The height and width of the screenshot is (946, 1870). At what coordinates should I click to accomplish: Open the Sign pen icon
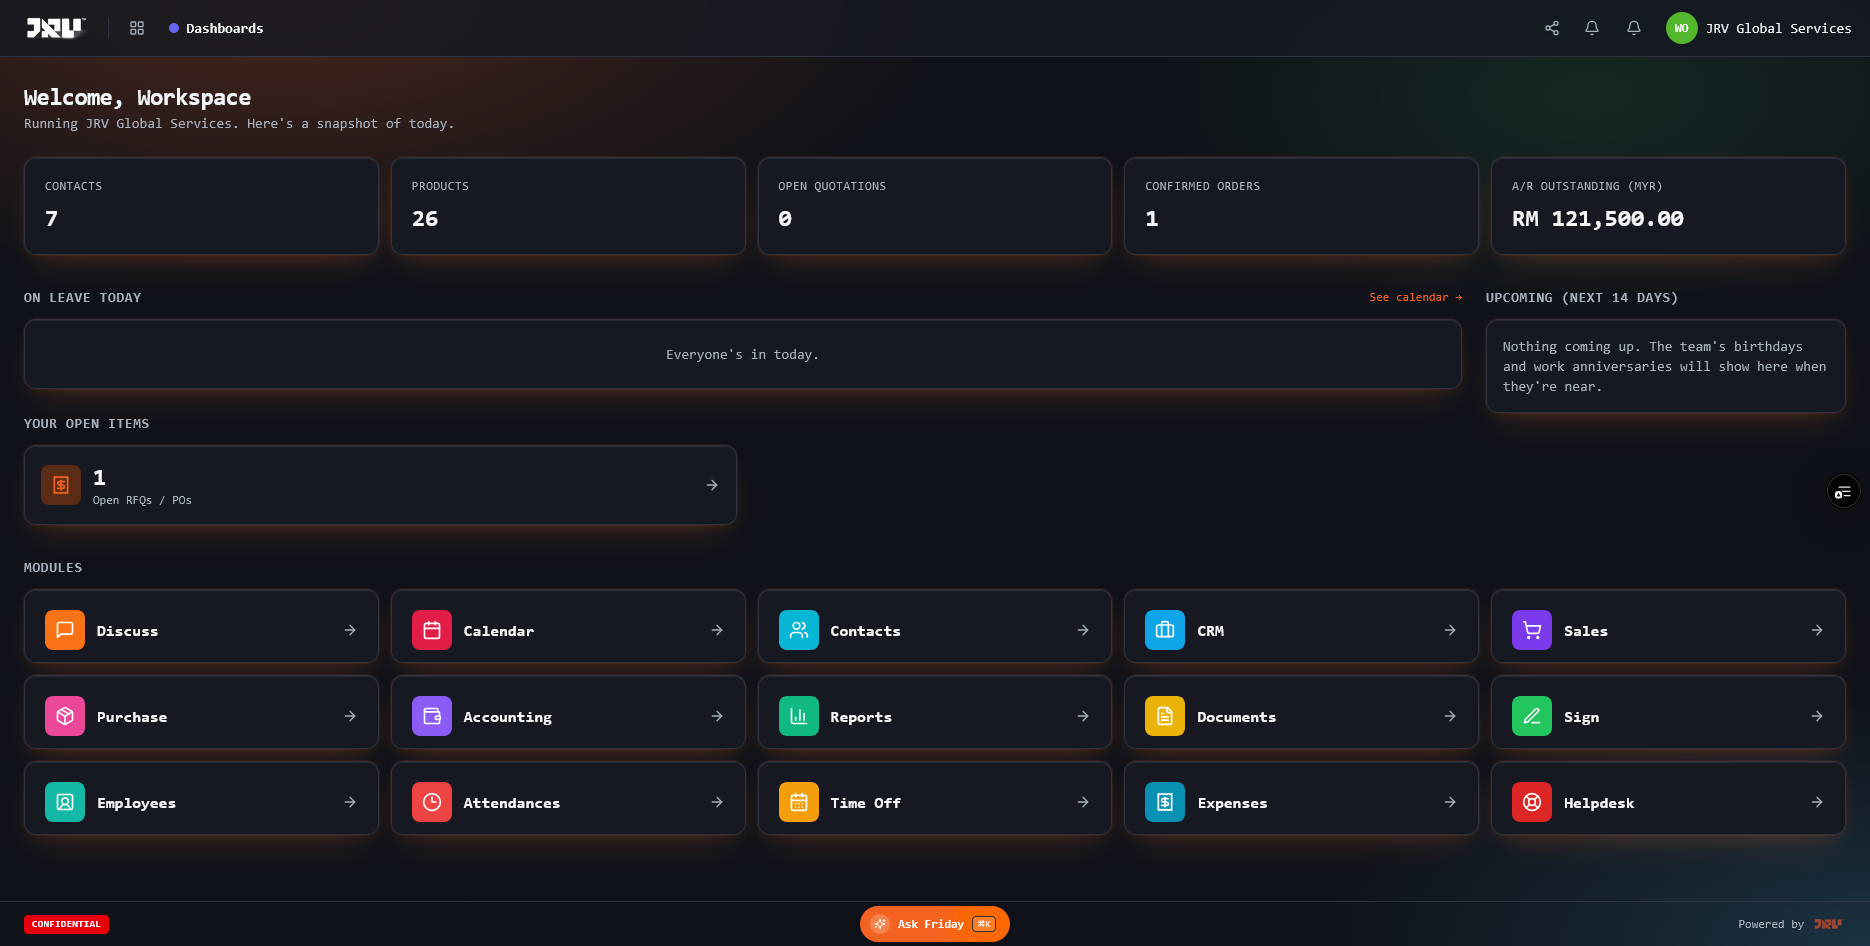point(1532,716)
